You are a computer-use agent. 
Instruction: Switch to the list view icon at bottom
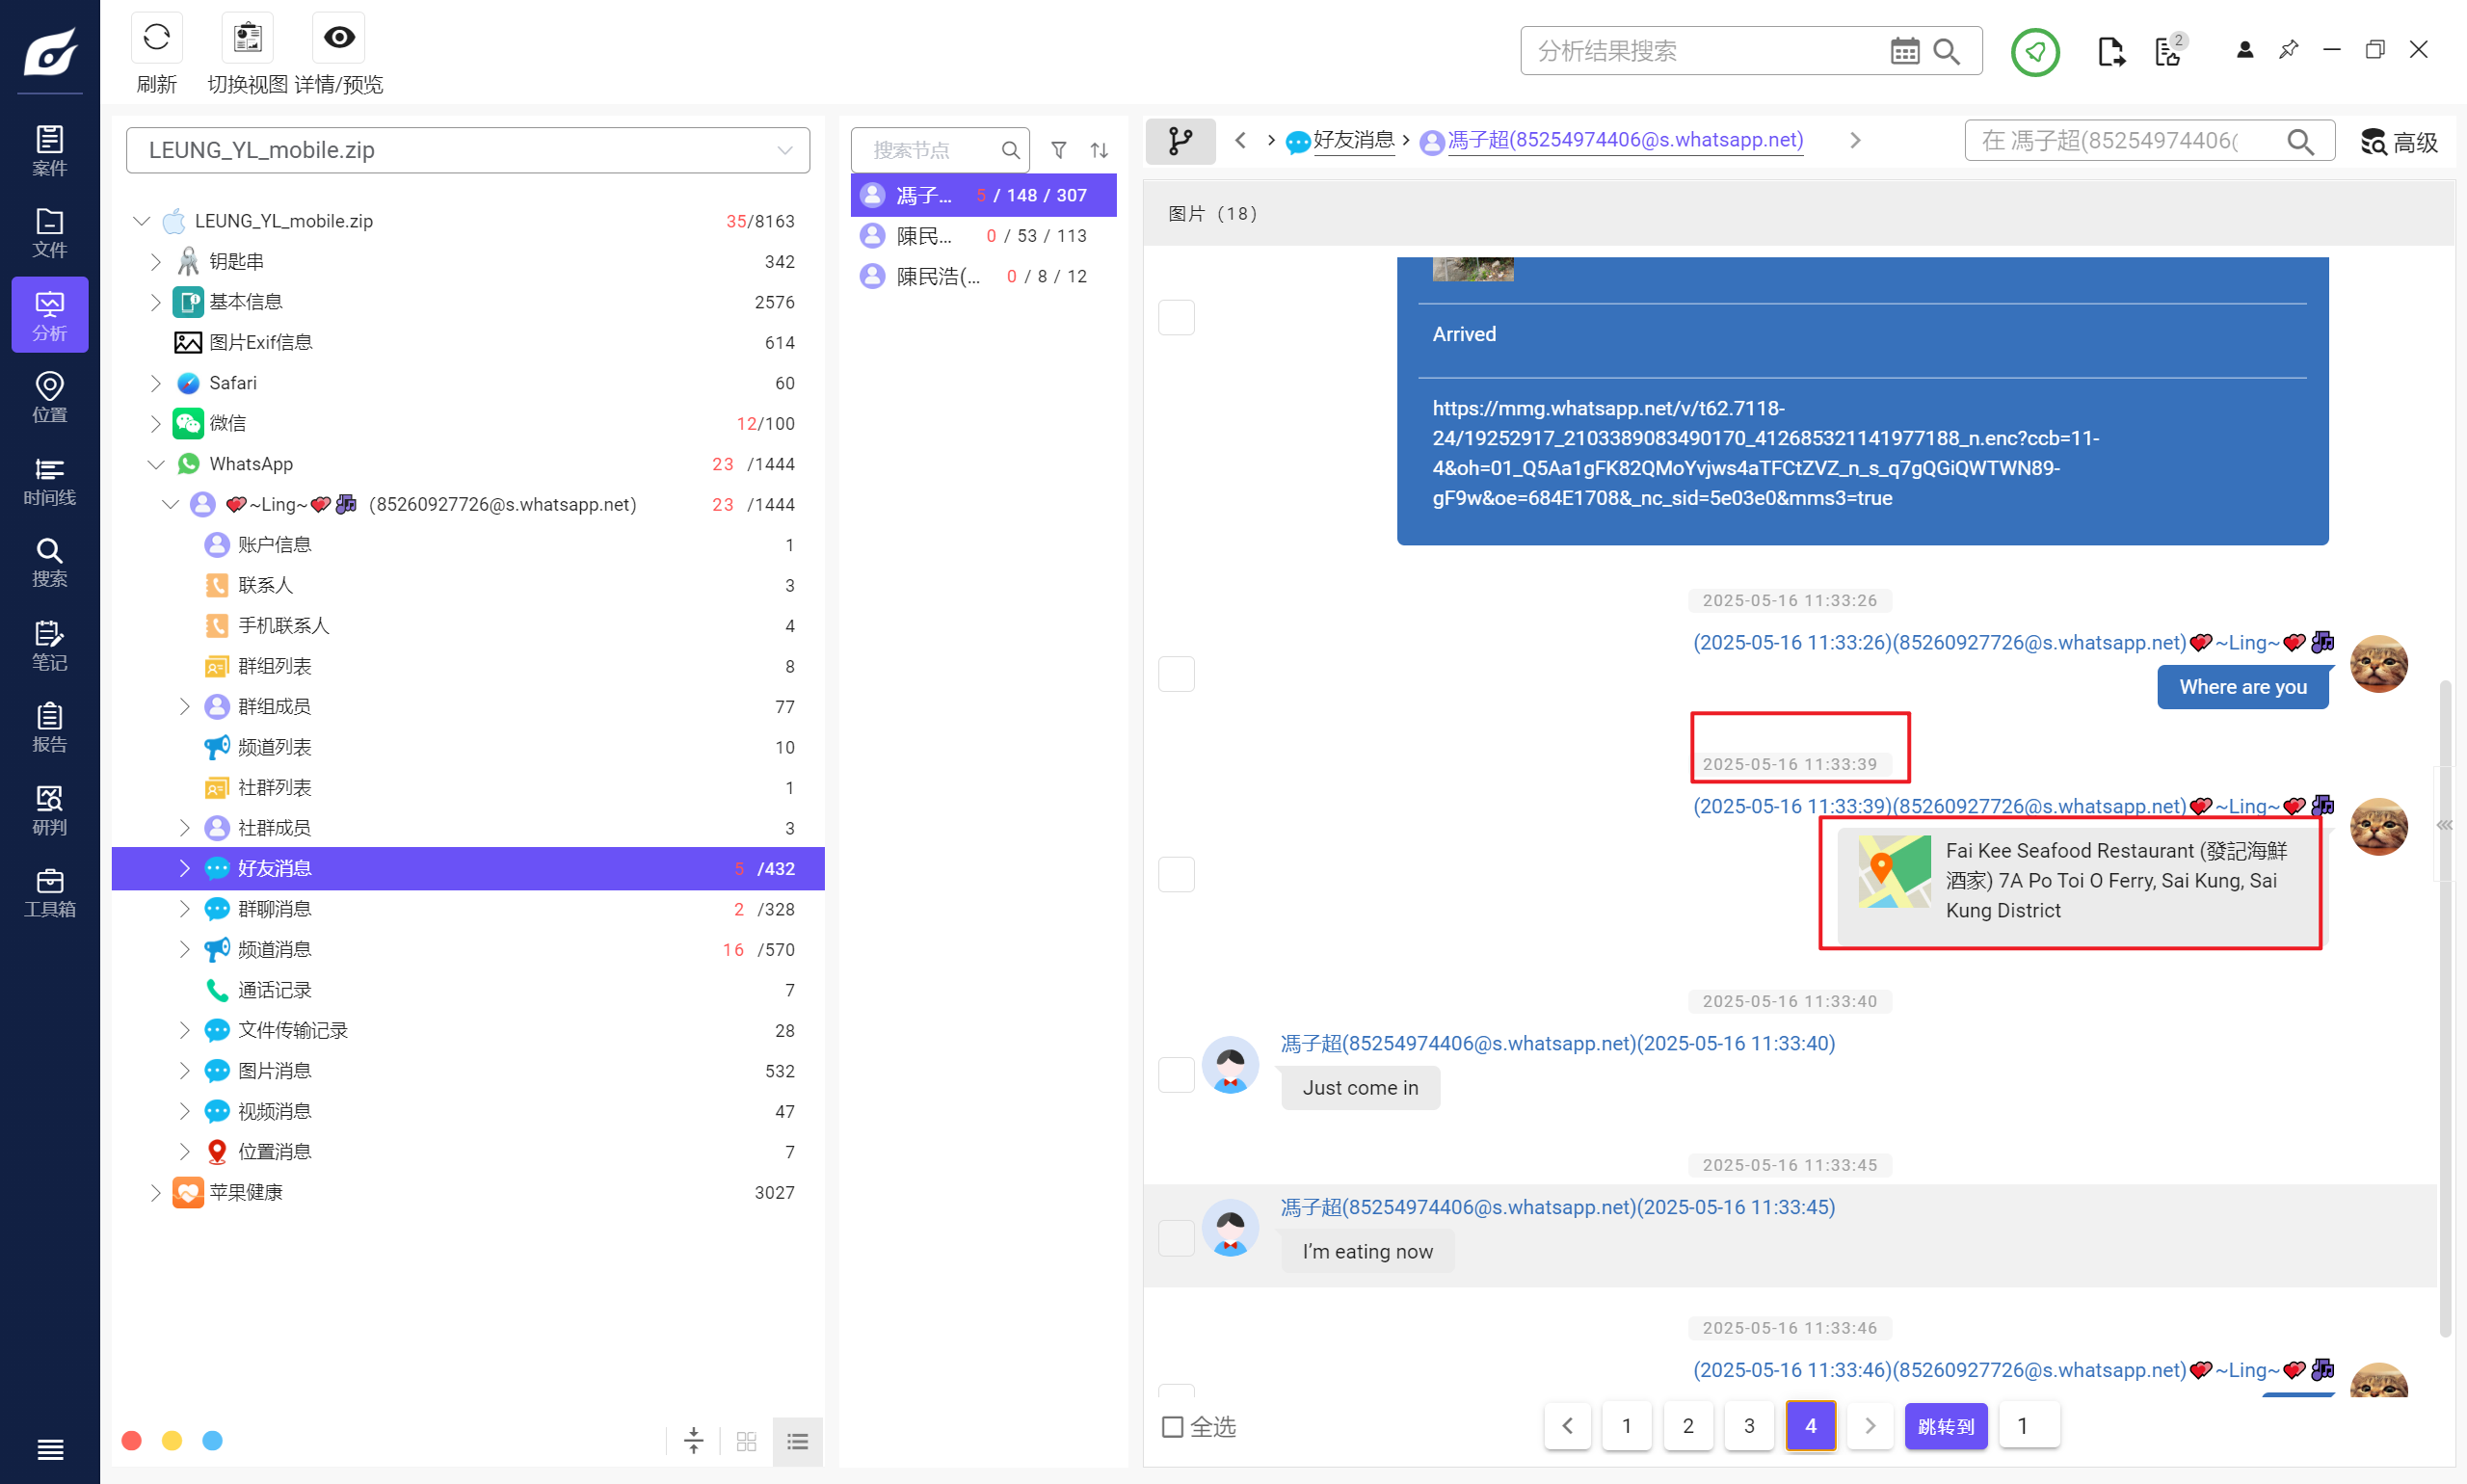pos(797,1441)
